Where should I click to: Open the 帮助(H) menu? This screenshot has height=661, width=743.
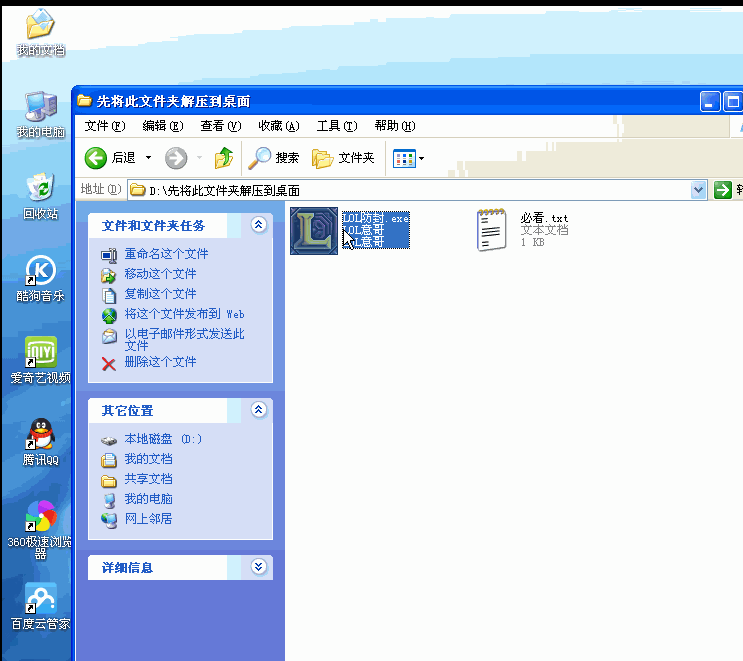point(395,126)
